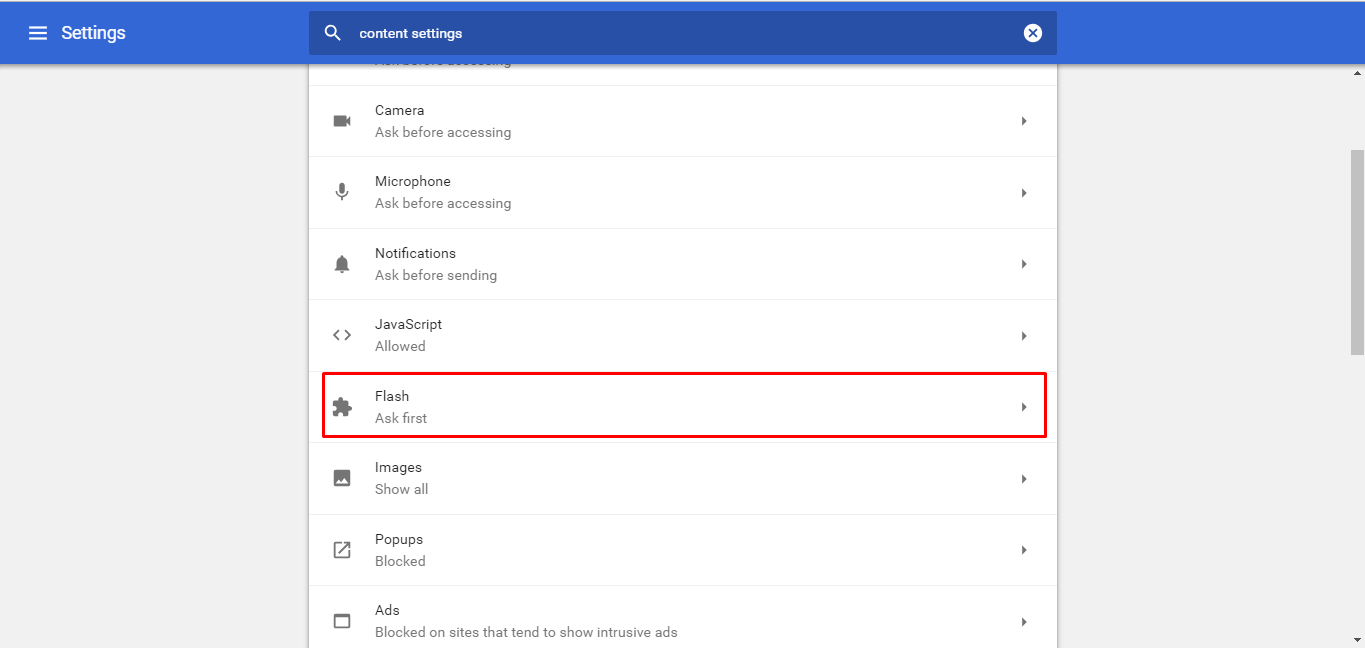Expand Flash settings arrow
Screen dimensions: 1365x648
pyautogui.click(x=1023, y=407)
